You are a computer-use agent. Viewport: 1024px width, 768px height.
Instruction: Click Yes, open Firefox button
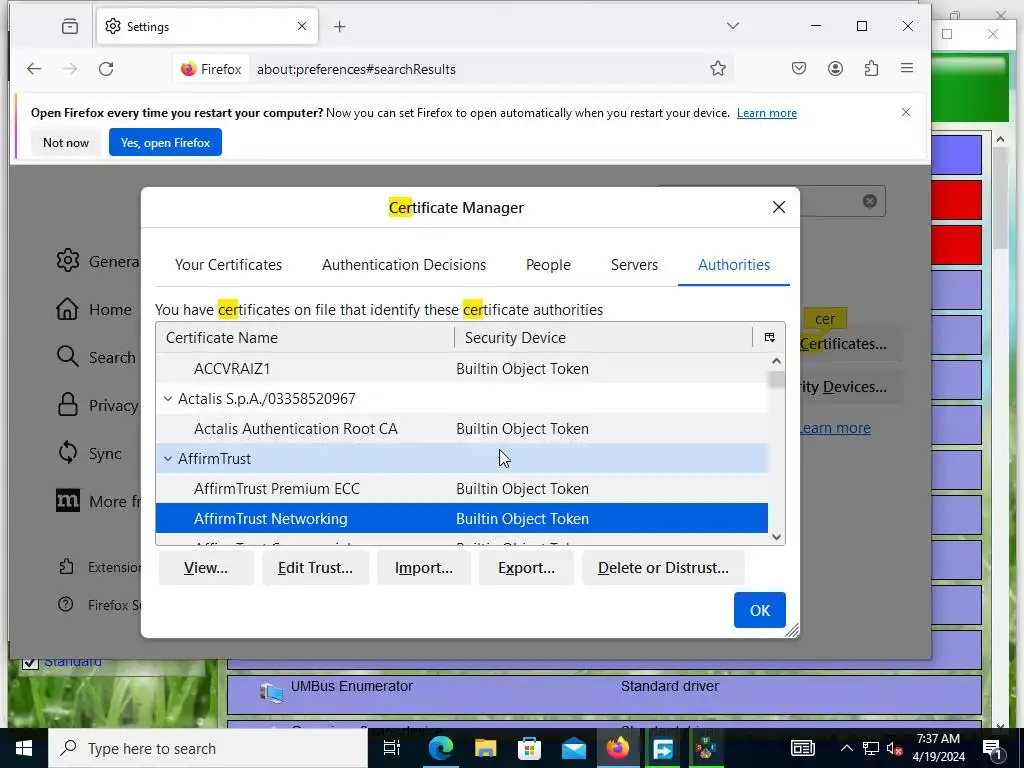[x=165, y=142]
